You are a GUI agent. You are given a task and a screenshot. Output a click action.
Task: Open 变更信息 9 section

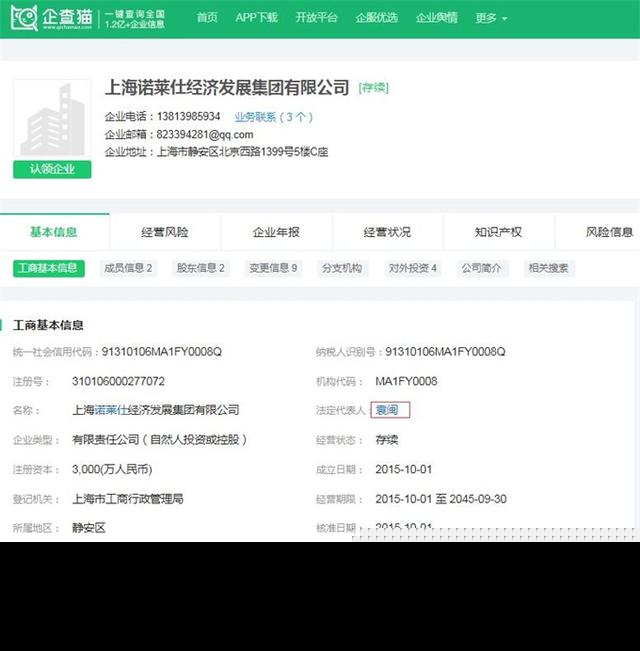click(273, 268)
